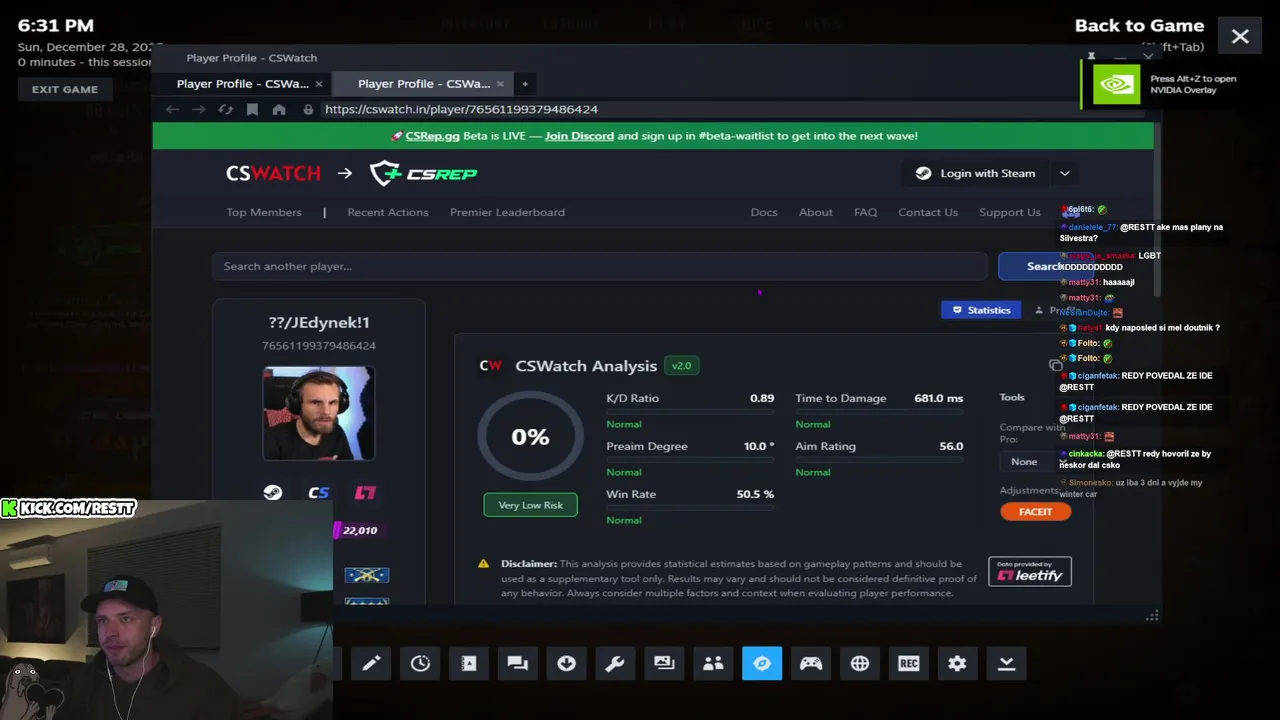Click the browser URL address bar
Image resolution: width=1280 pixels, height=720 pixels.
coord(460,109)
